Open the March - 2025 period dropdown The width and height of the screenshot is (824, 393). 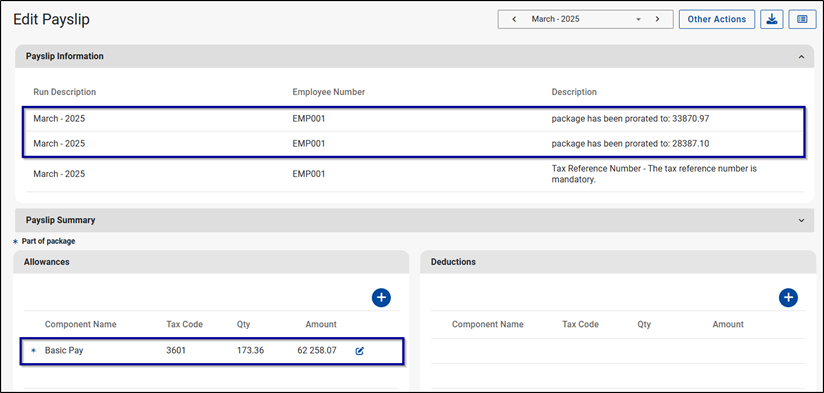(638, 19)
